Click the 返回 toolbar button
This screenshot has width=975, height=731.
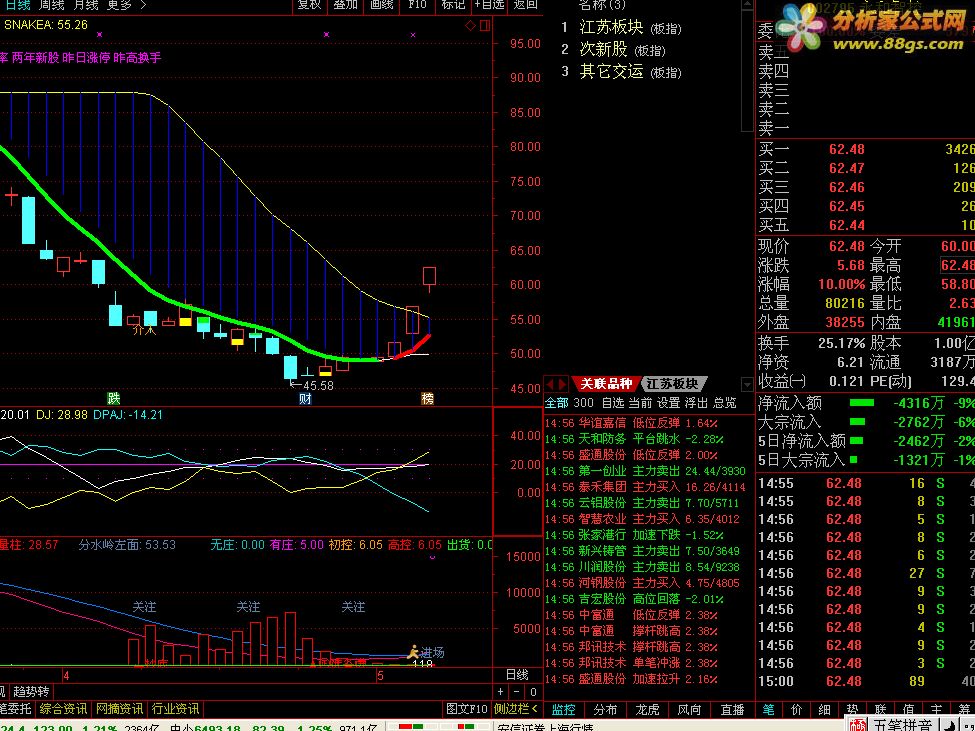(525, 5)
